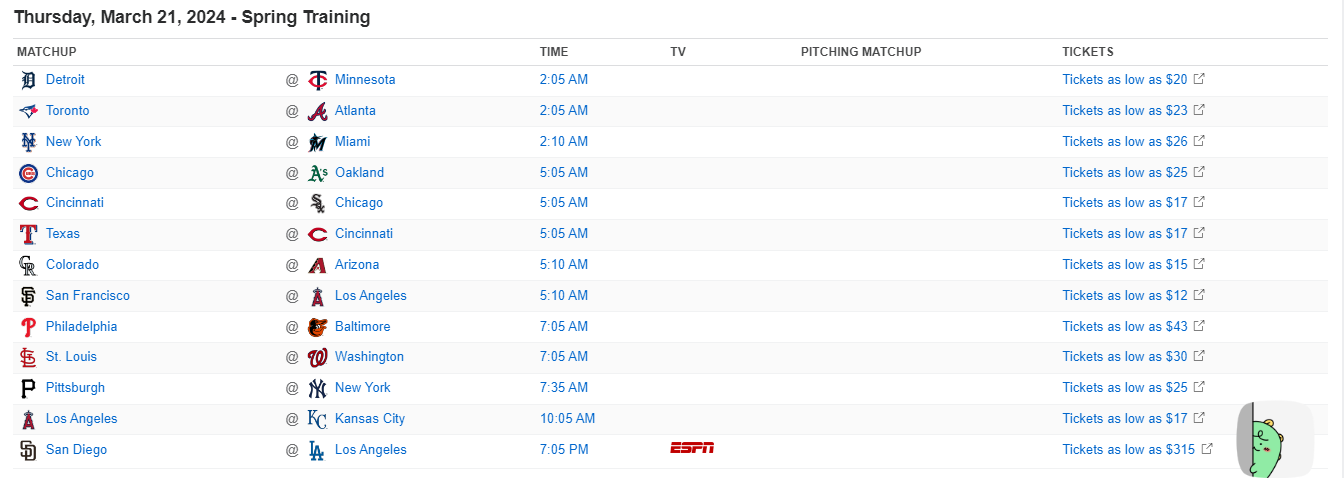
Task: Click the New York Mets logo
Action: 28,142
